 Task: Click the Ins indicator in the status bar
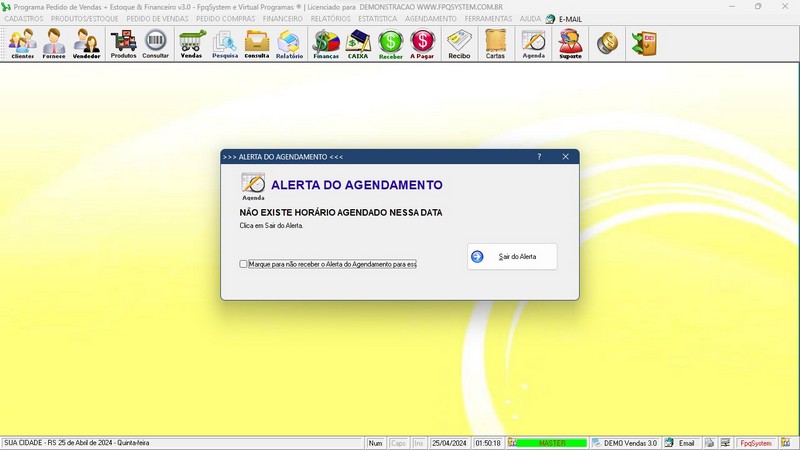pos(418,443)
